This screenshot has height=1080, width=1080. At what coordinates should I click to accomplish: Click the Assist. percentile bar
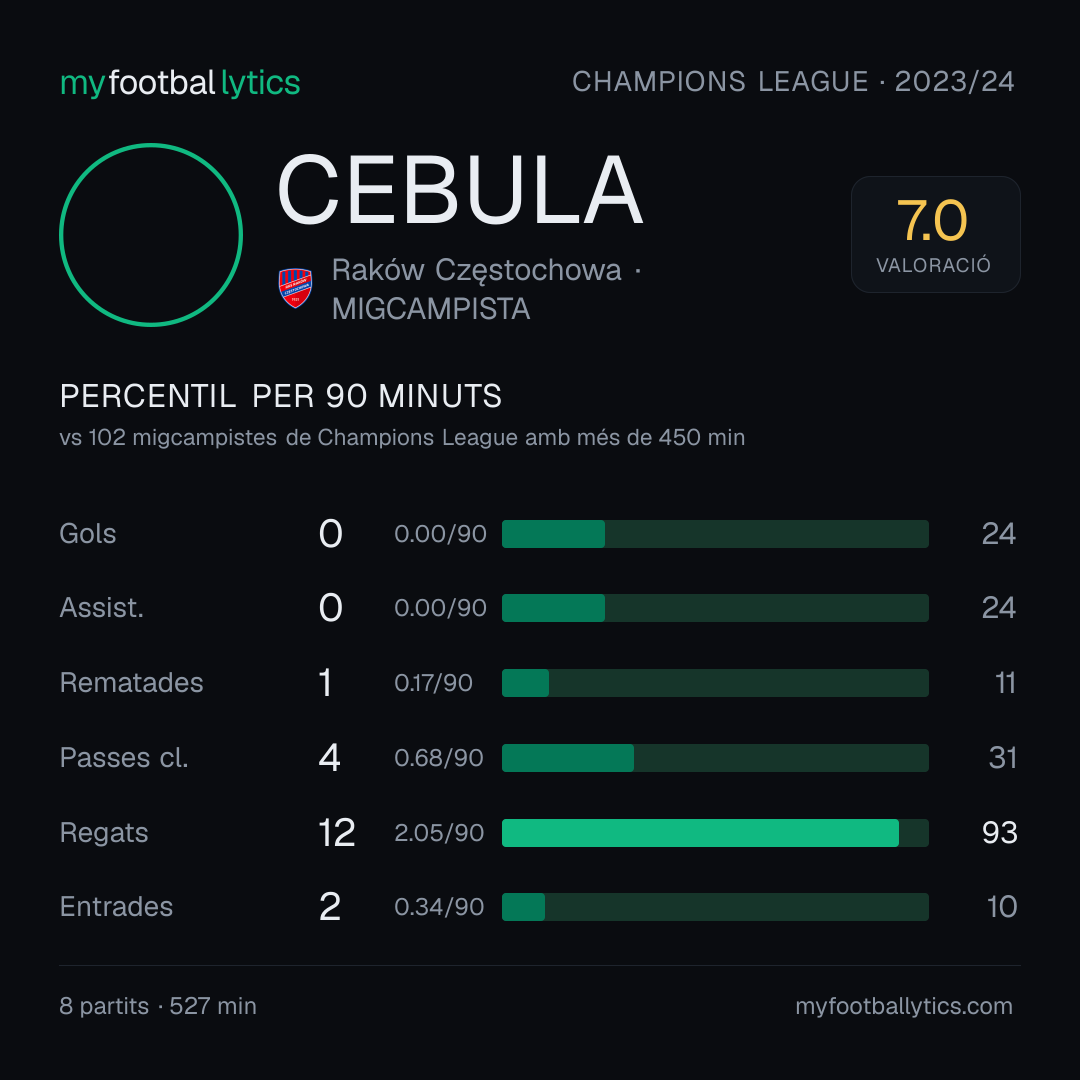pos(715,608)
